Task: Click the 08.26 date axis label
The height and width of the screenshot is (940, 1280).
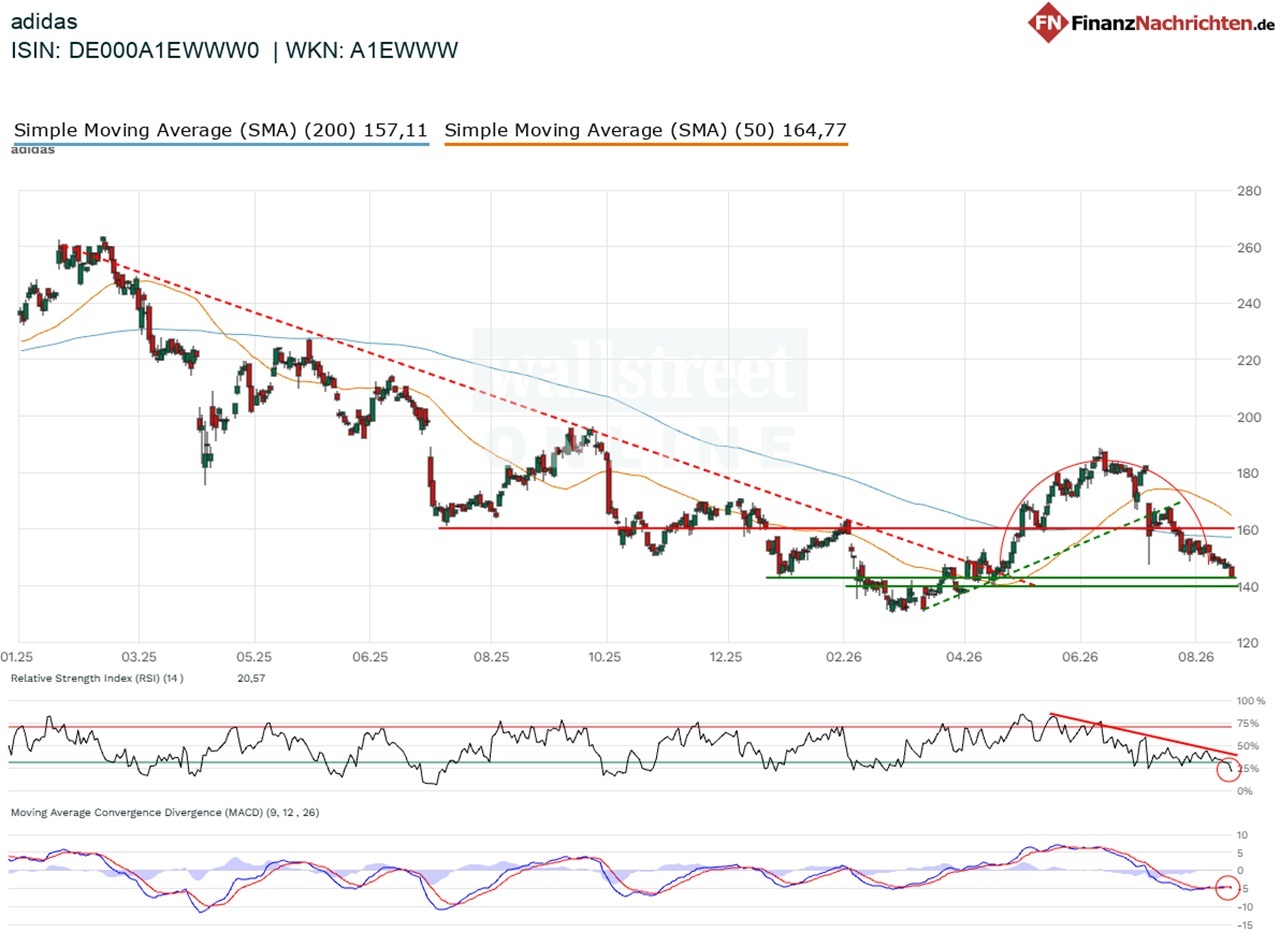Action: 1196,657
